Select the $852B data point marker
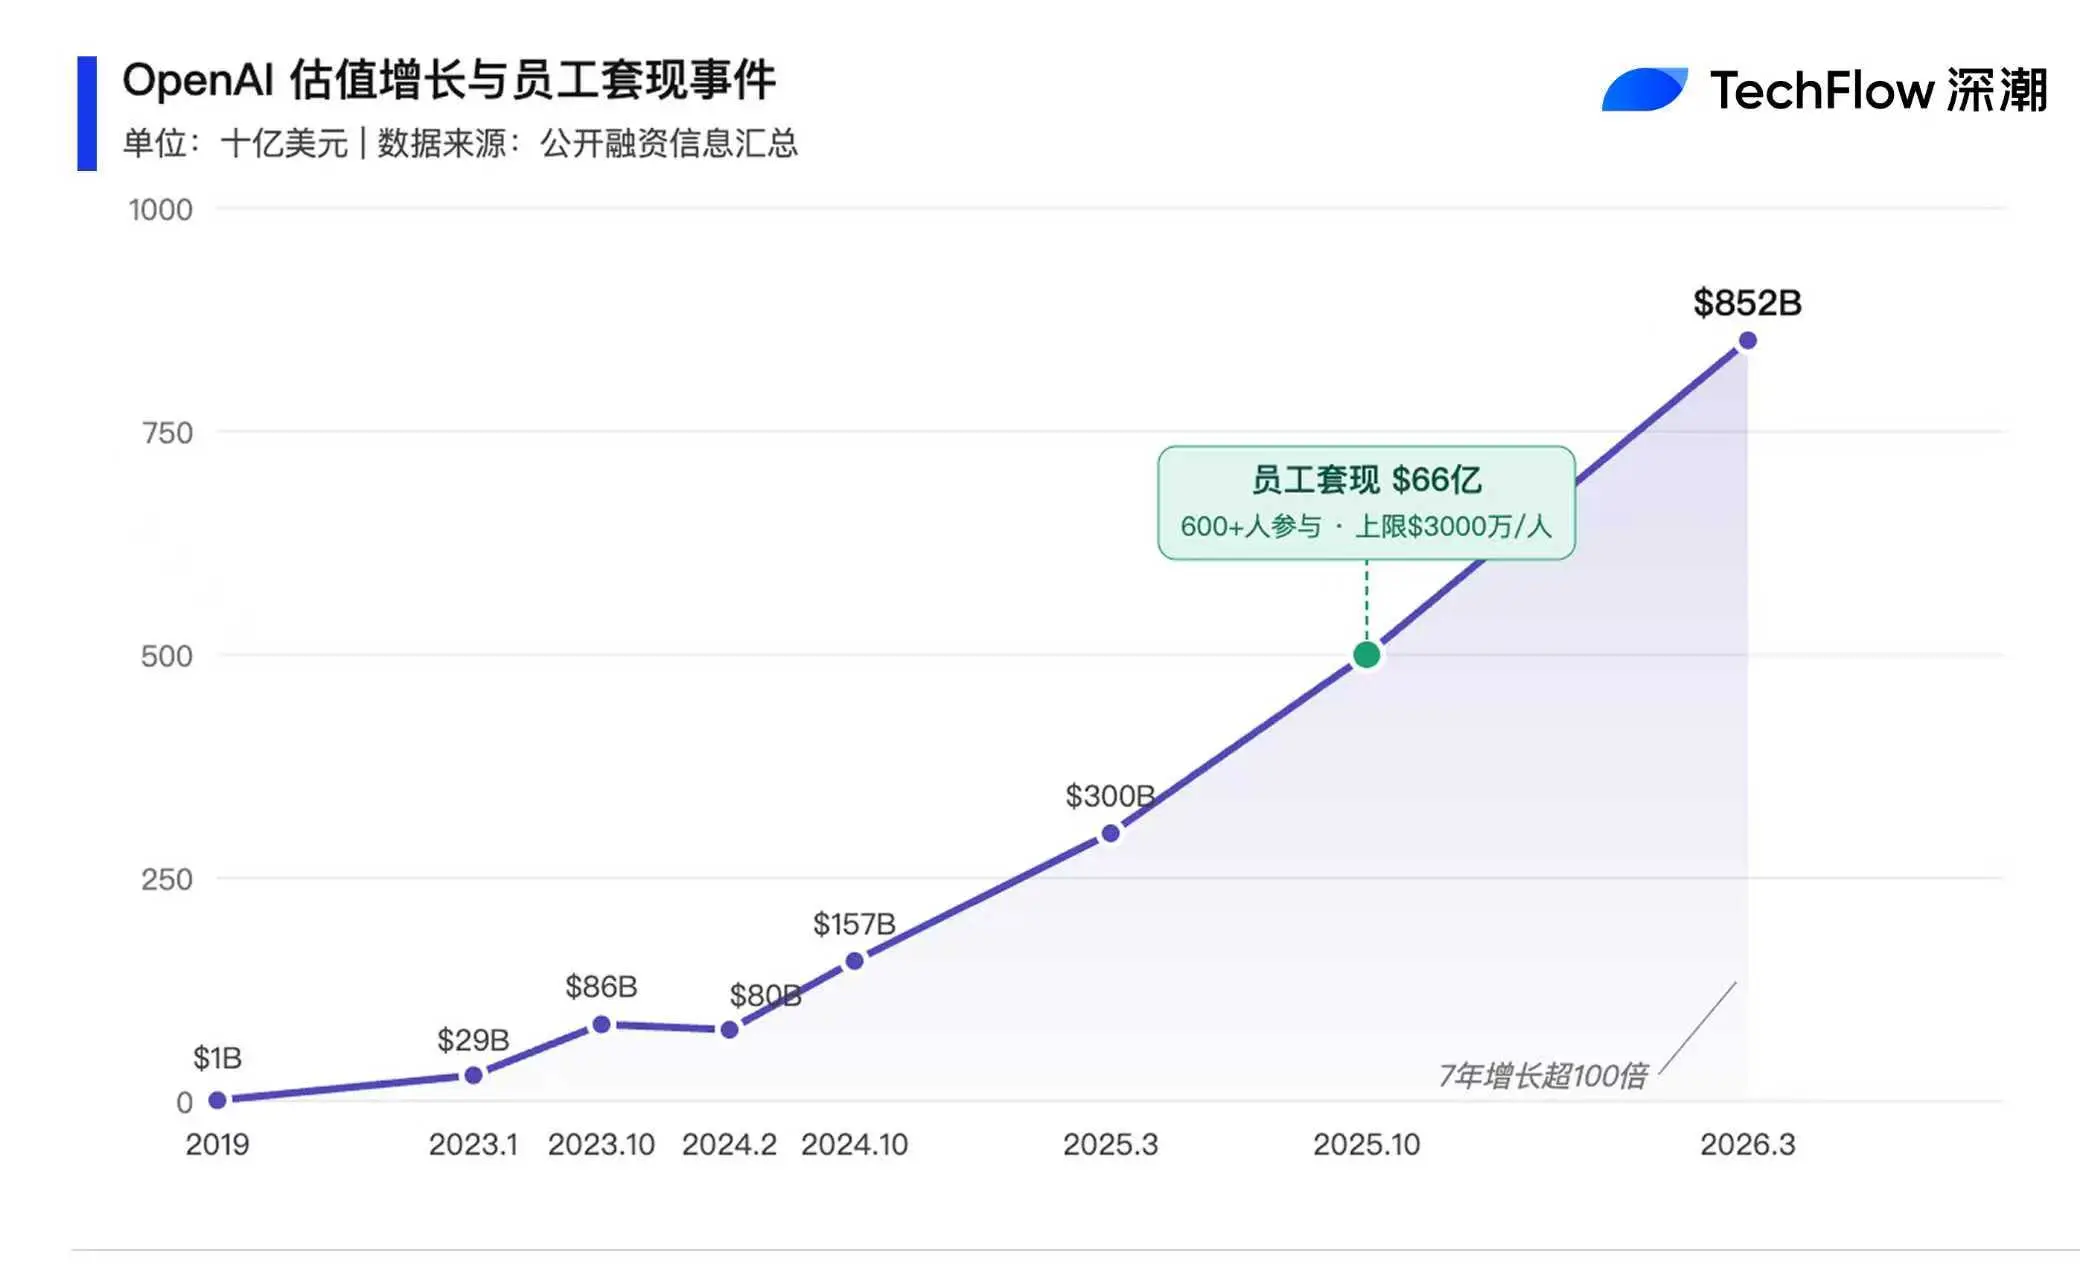 1748,341
